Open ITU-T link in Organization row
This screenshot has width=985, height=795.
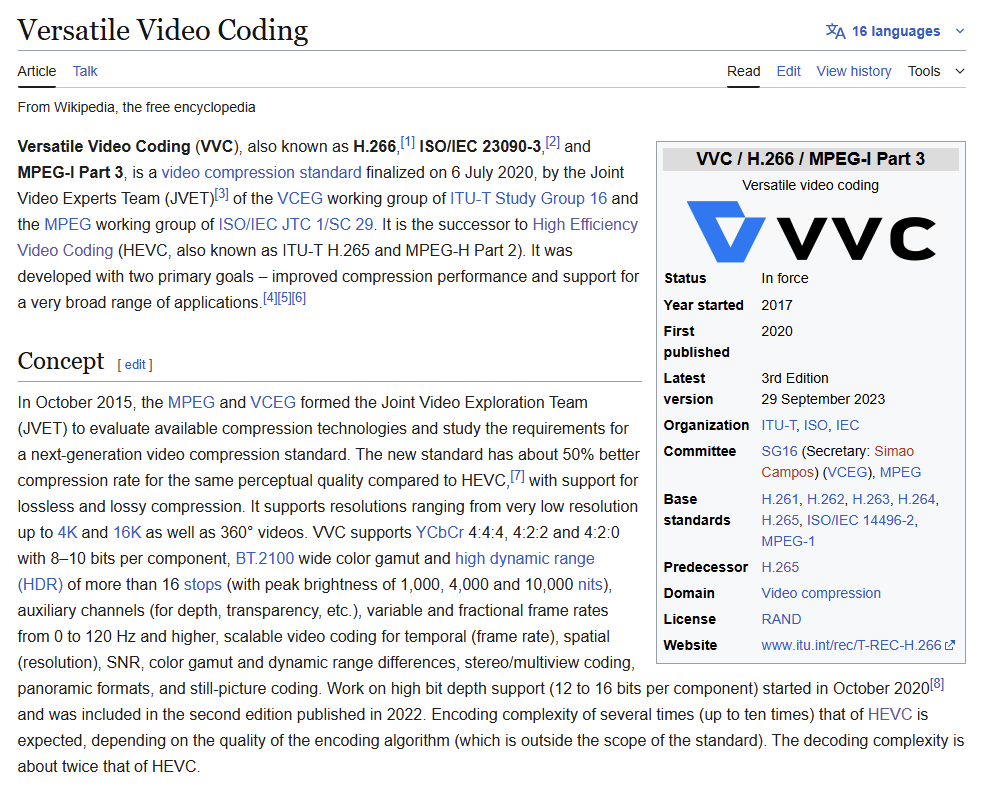point(779,425)
